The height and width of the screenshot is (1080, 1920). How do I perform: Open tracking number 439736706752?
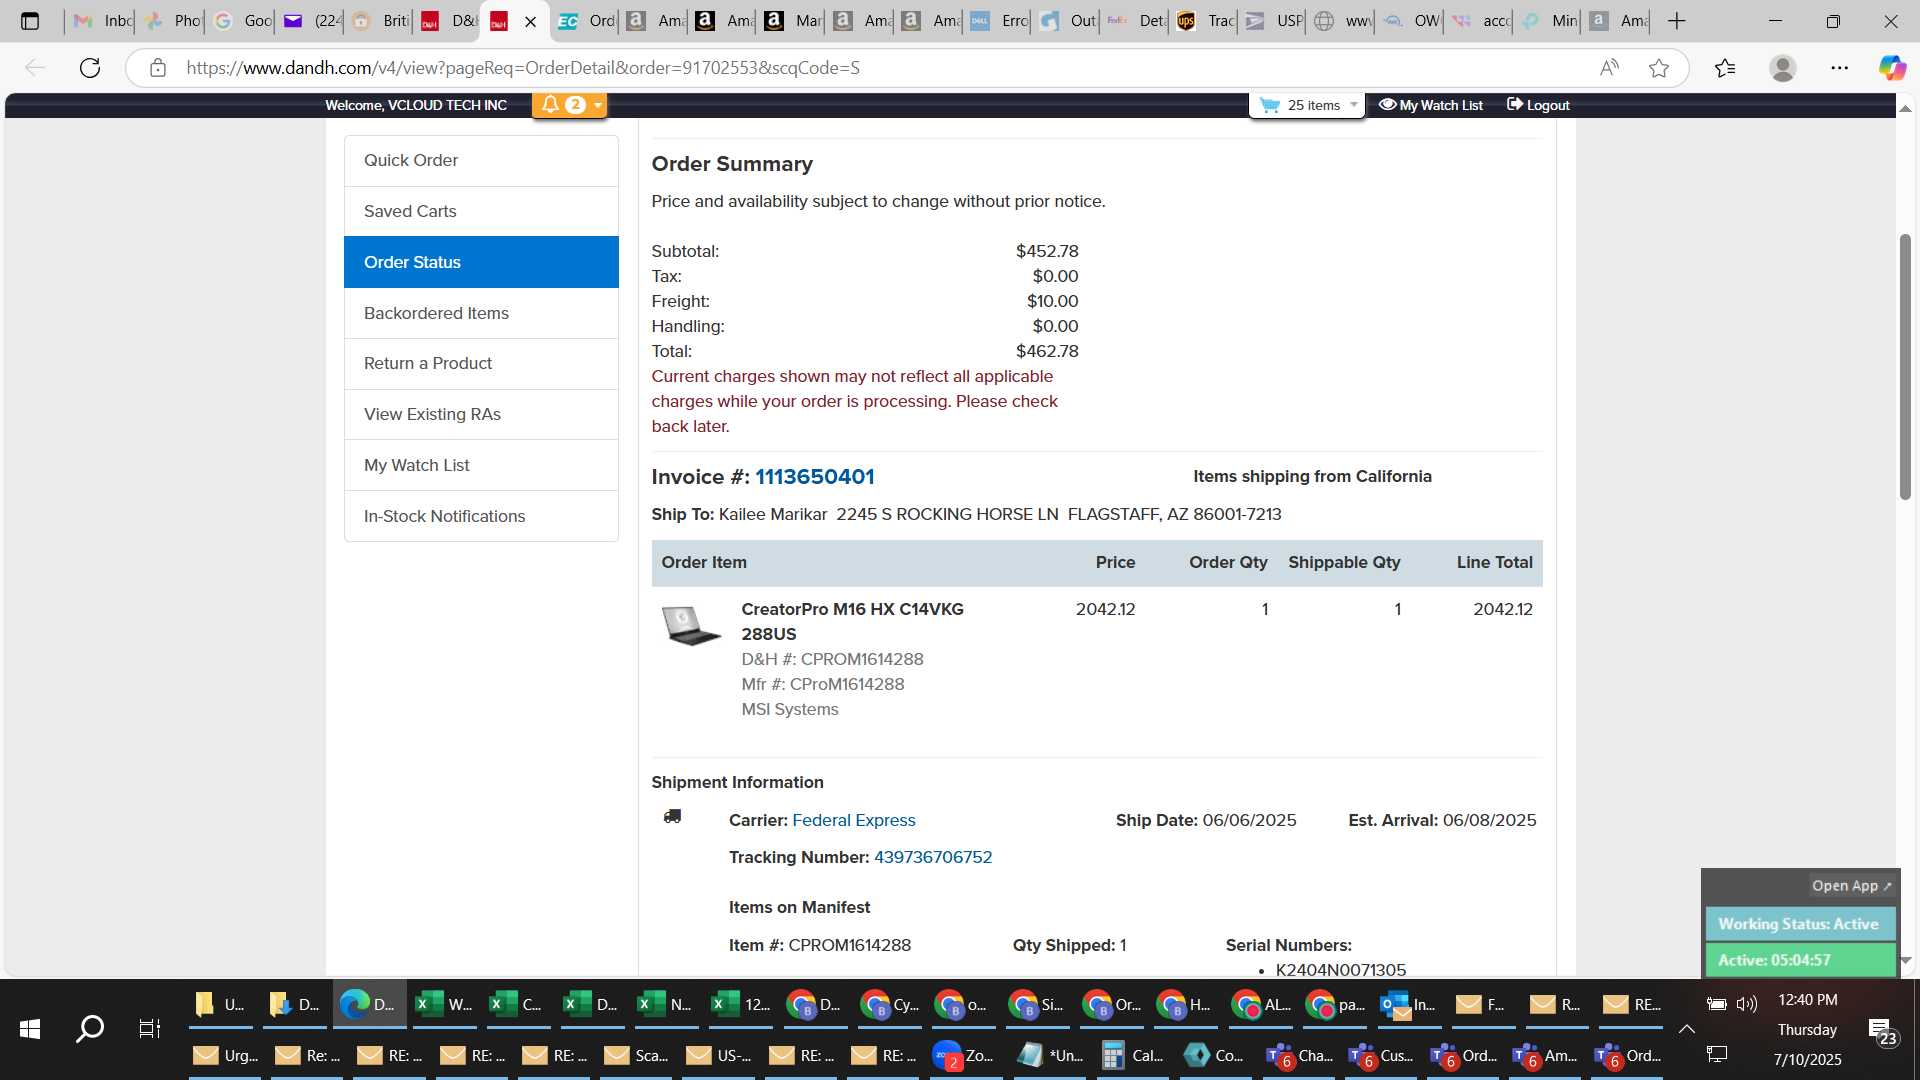pyautogui.click(x=933, y=857)
